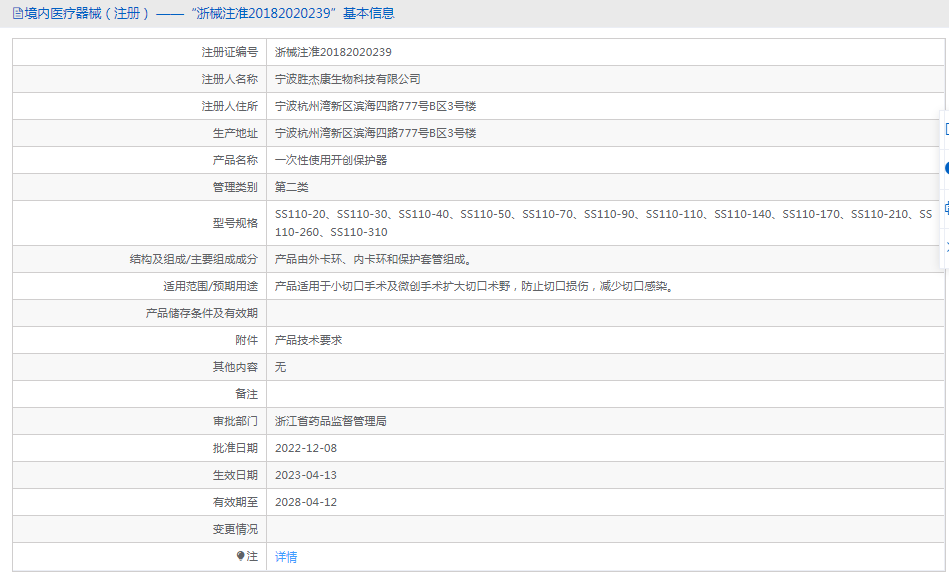Click effective date 2023-04-13
Screen dimensions: 949x578
[x=306, y=475]
